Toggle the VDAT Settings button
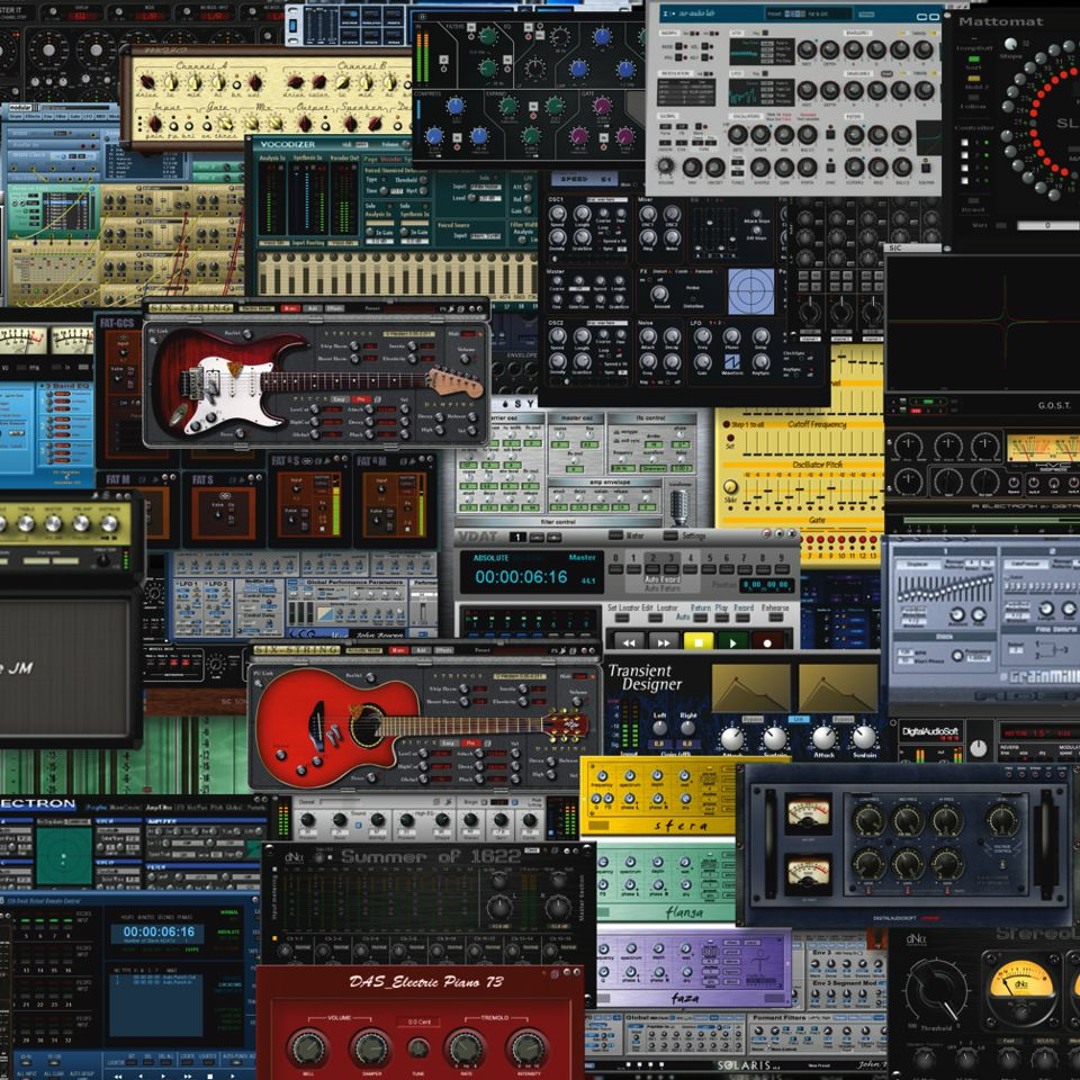This screenshot has width=1080, height=1080. coord(670,535)
